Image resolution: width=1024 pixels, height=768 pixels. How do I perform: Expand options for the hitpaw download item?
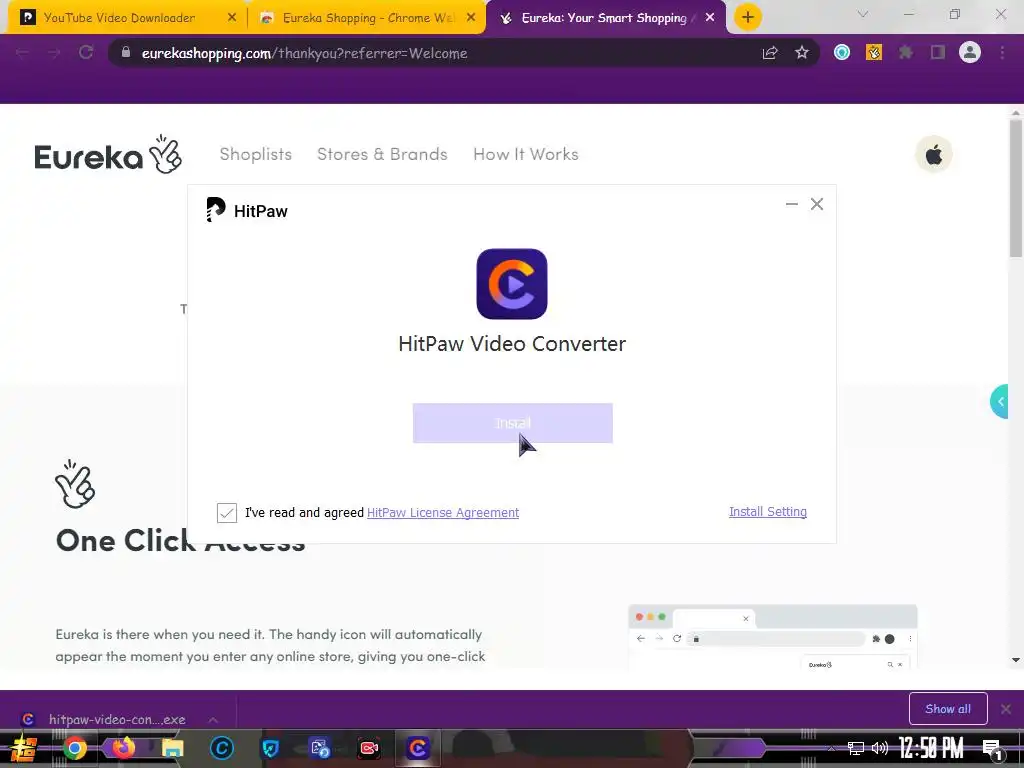pyautogui.click(x=213, y=719)
